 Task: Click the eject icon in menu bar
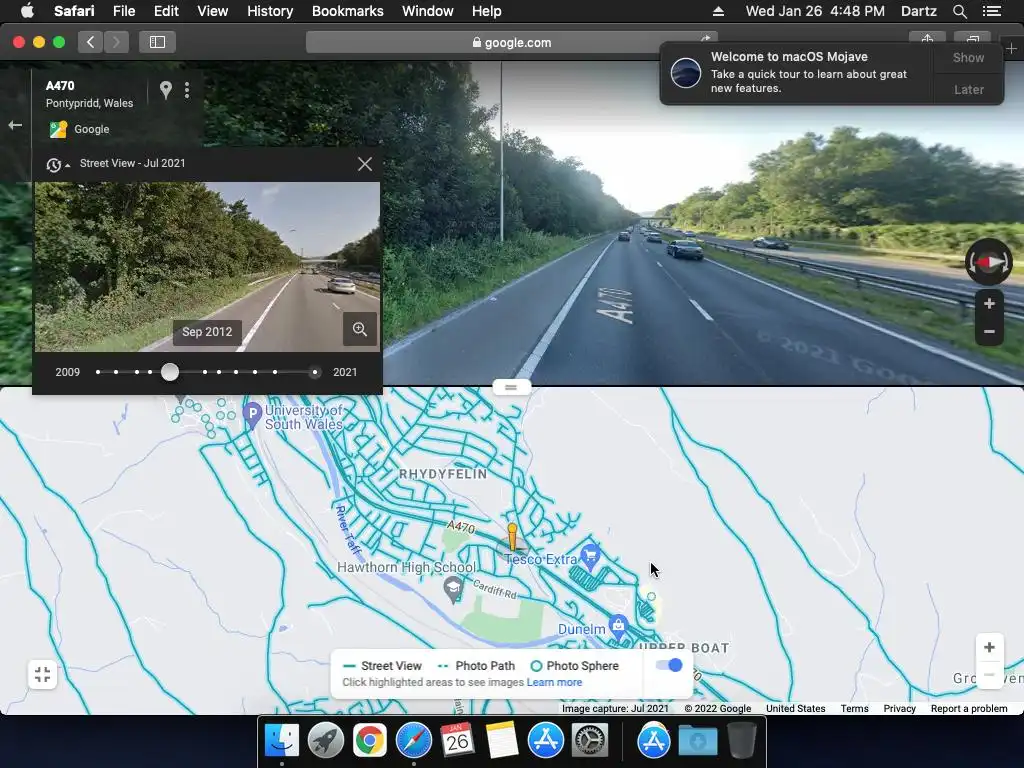pyautogui.click(x=718, y=11)
